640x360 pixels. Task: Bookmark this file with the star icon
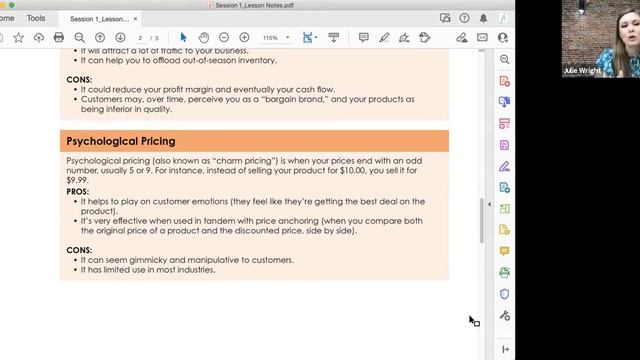click(x=18, y=38)
